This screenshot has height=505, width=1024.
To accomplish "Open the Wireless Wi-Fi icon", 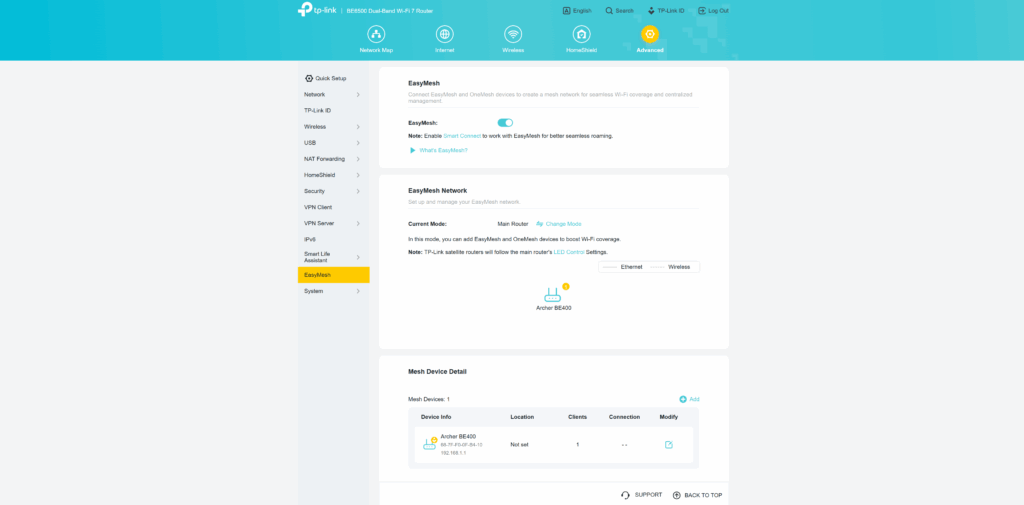I will 513,34.
